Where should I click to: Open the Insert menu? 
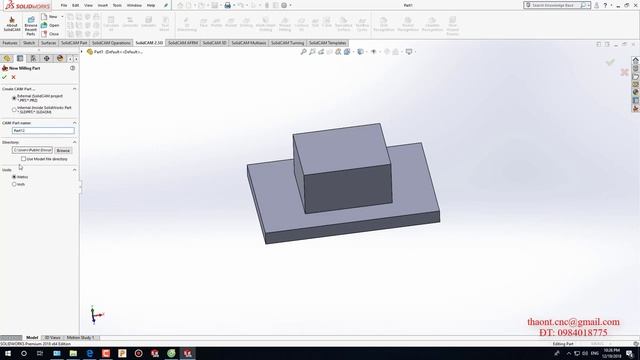pyautogui.click(x=102, y=5)
